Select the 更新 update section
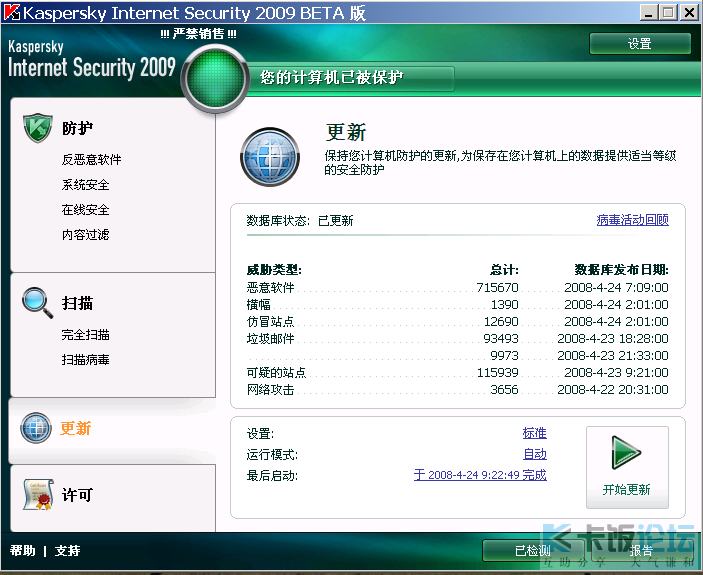Screen dimensions: 703x575 click(75, 428)
